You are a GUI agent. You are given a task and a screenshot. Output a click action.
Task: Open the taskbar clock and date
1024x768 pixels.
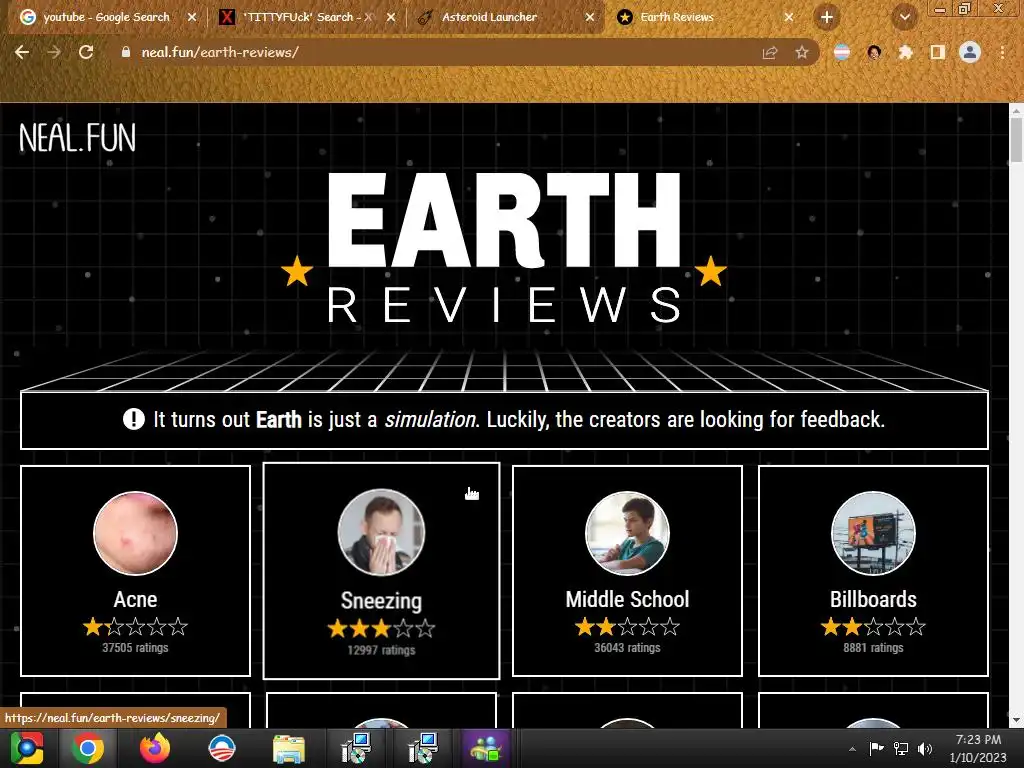click(x=978, y=748)
